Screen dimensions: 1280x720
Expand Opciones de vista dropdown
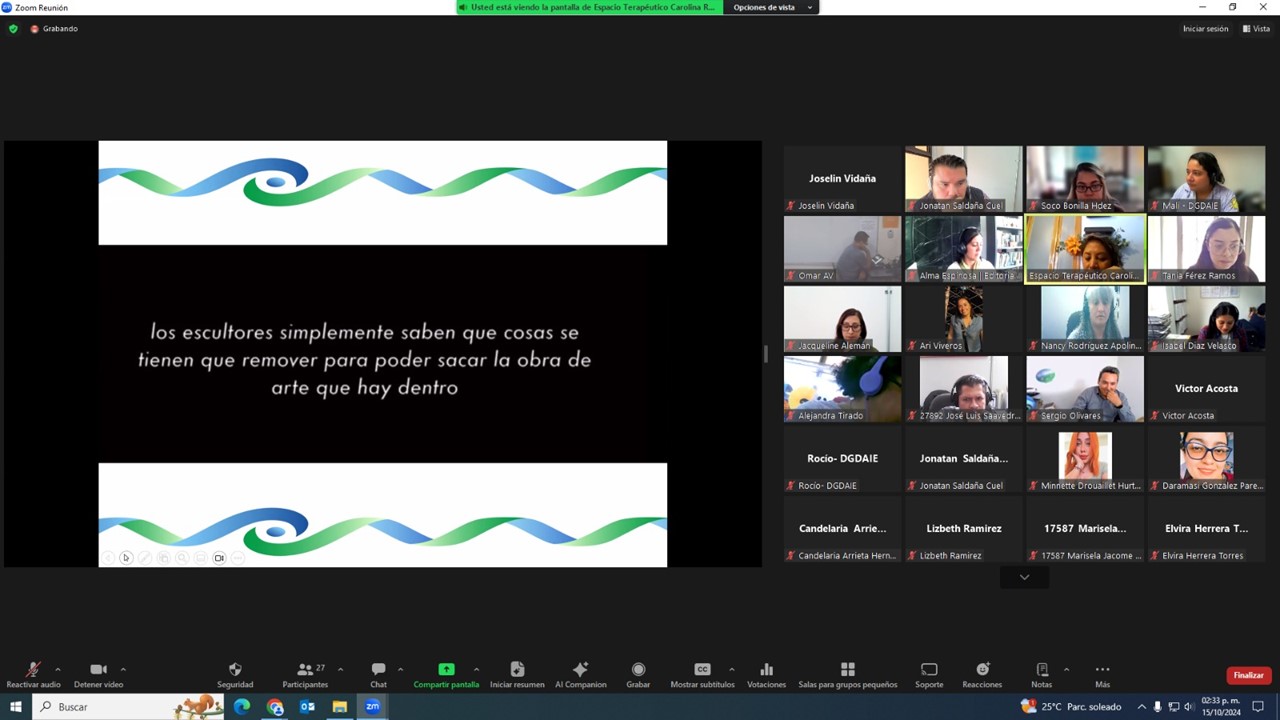pos(770,7)
